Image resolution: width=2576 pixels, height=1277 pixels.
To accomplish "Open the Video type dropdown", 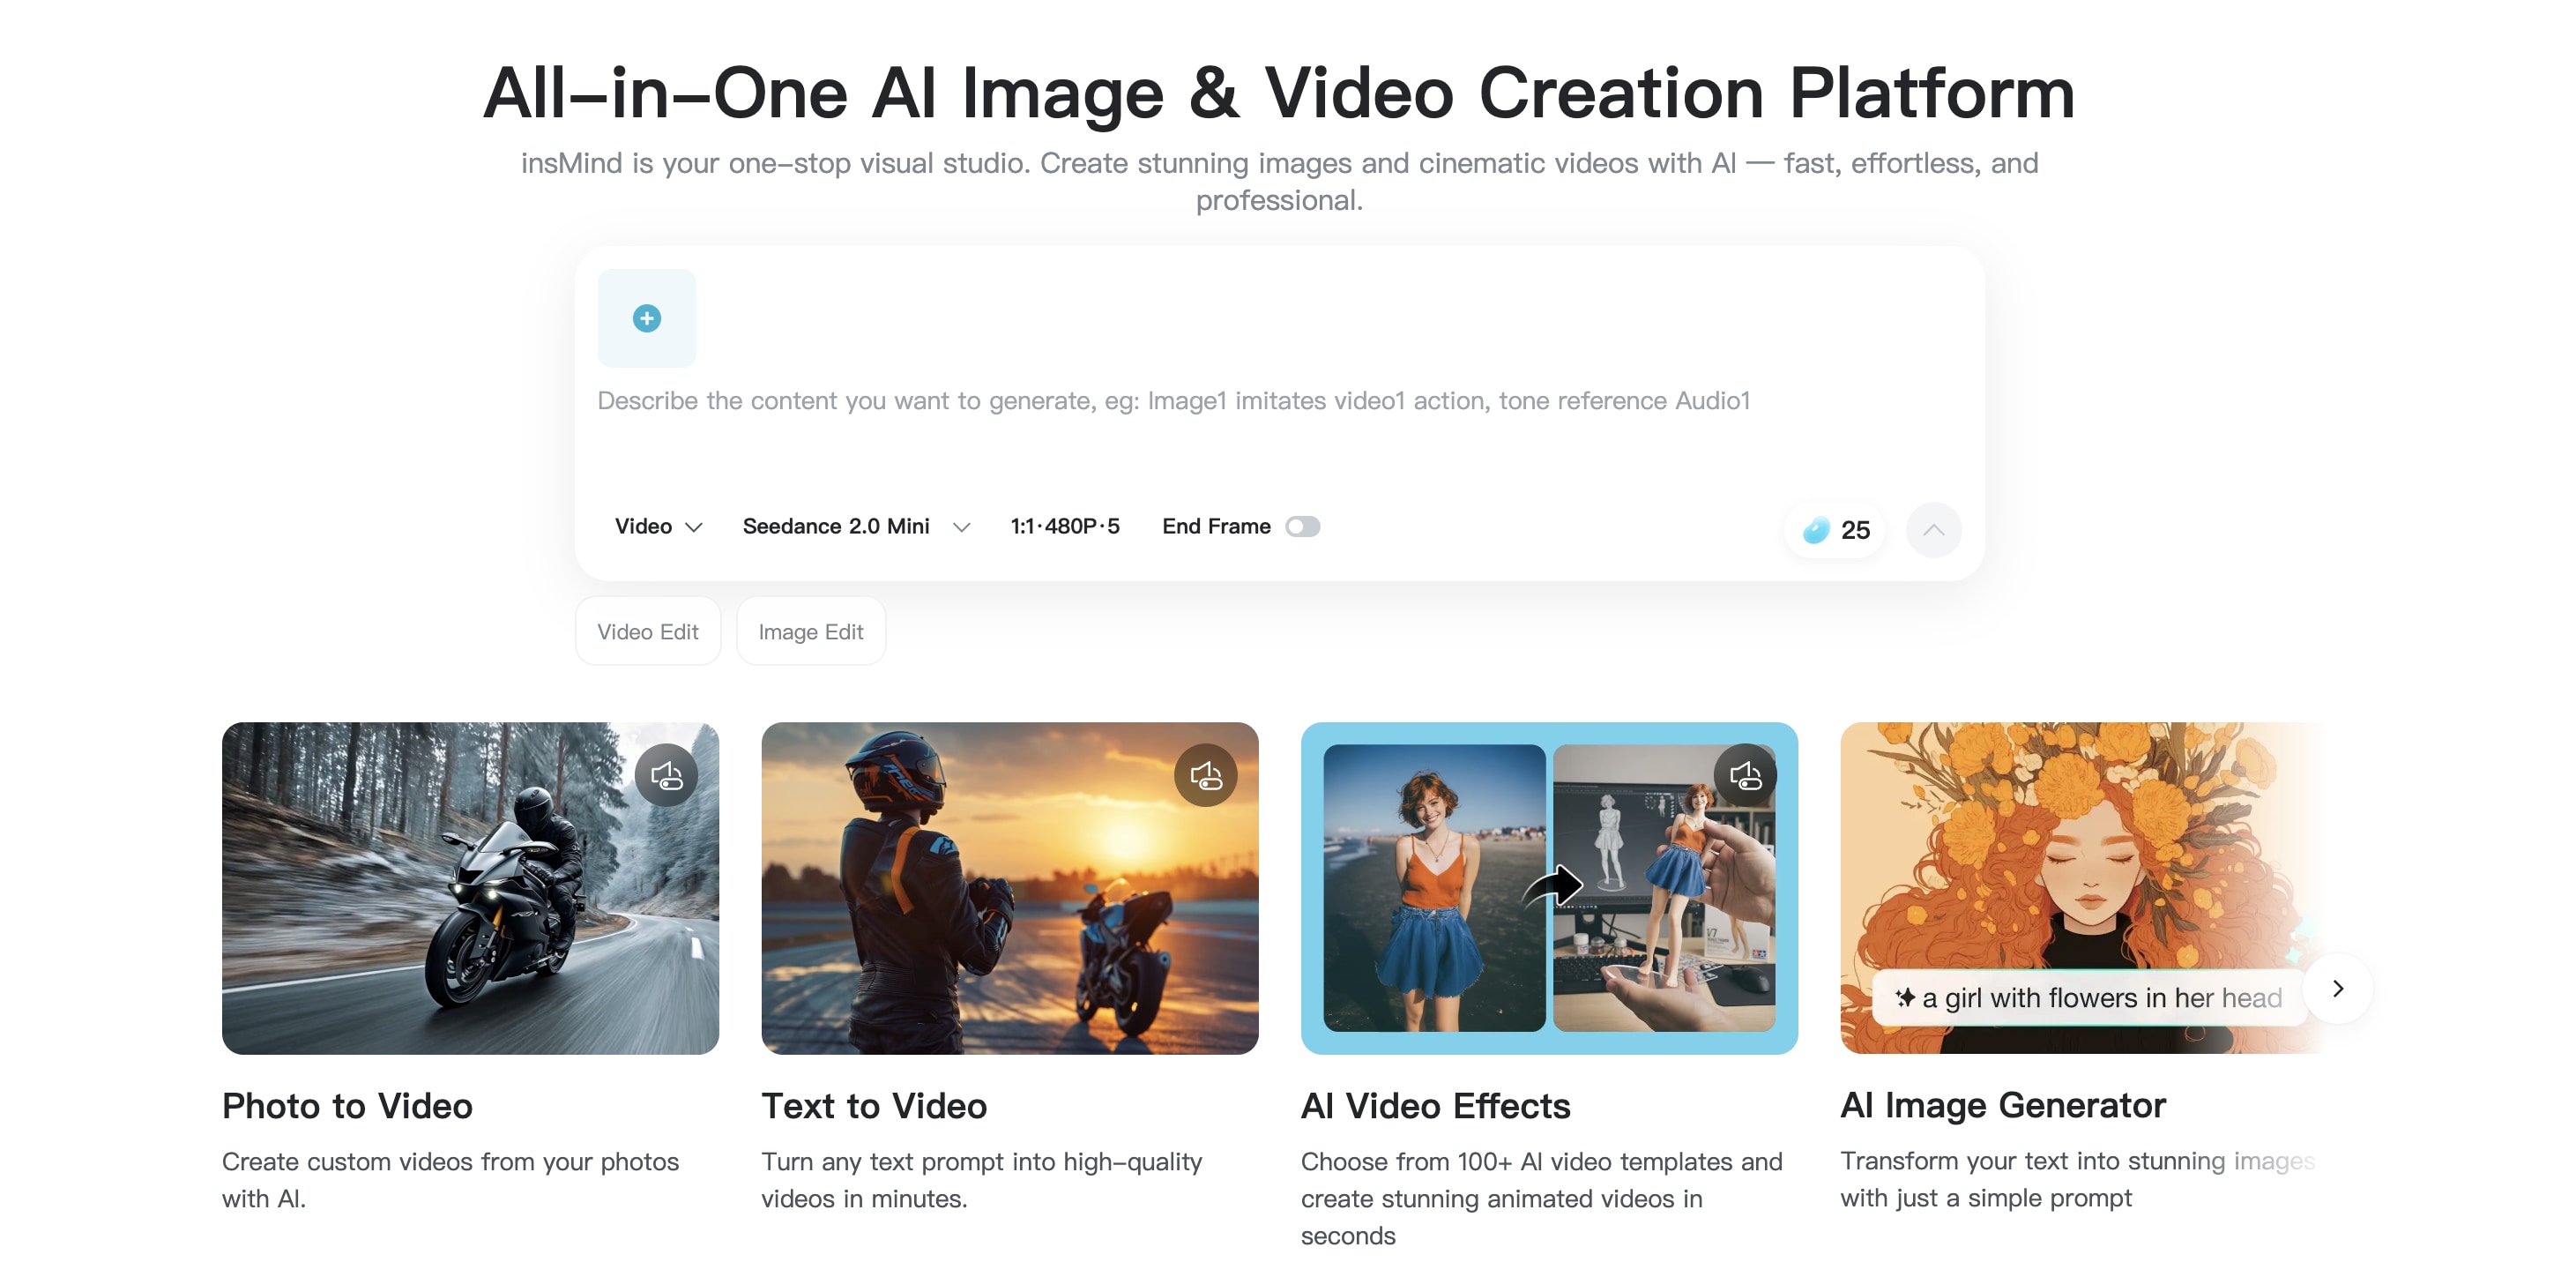I will tap(659, 526).
